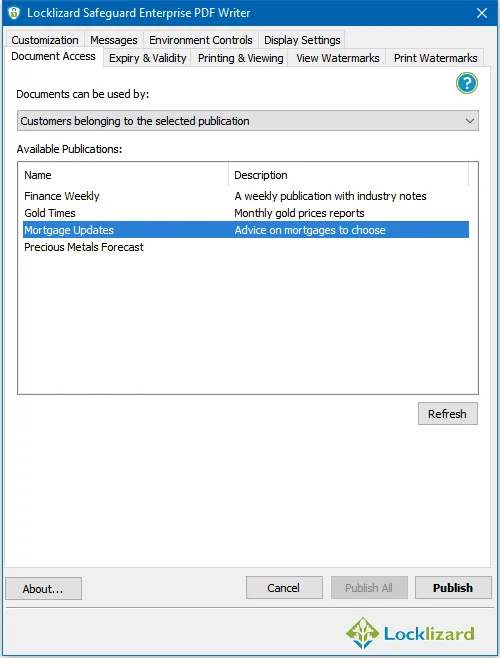Screen dimensions: 500x658
Task: Cancel the publishing dialog
Action: click(x=284, y=588)
